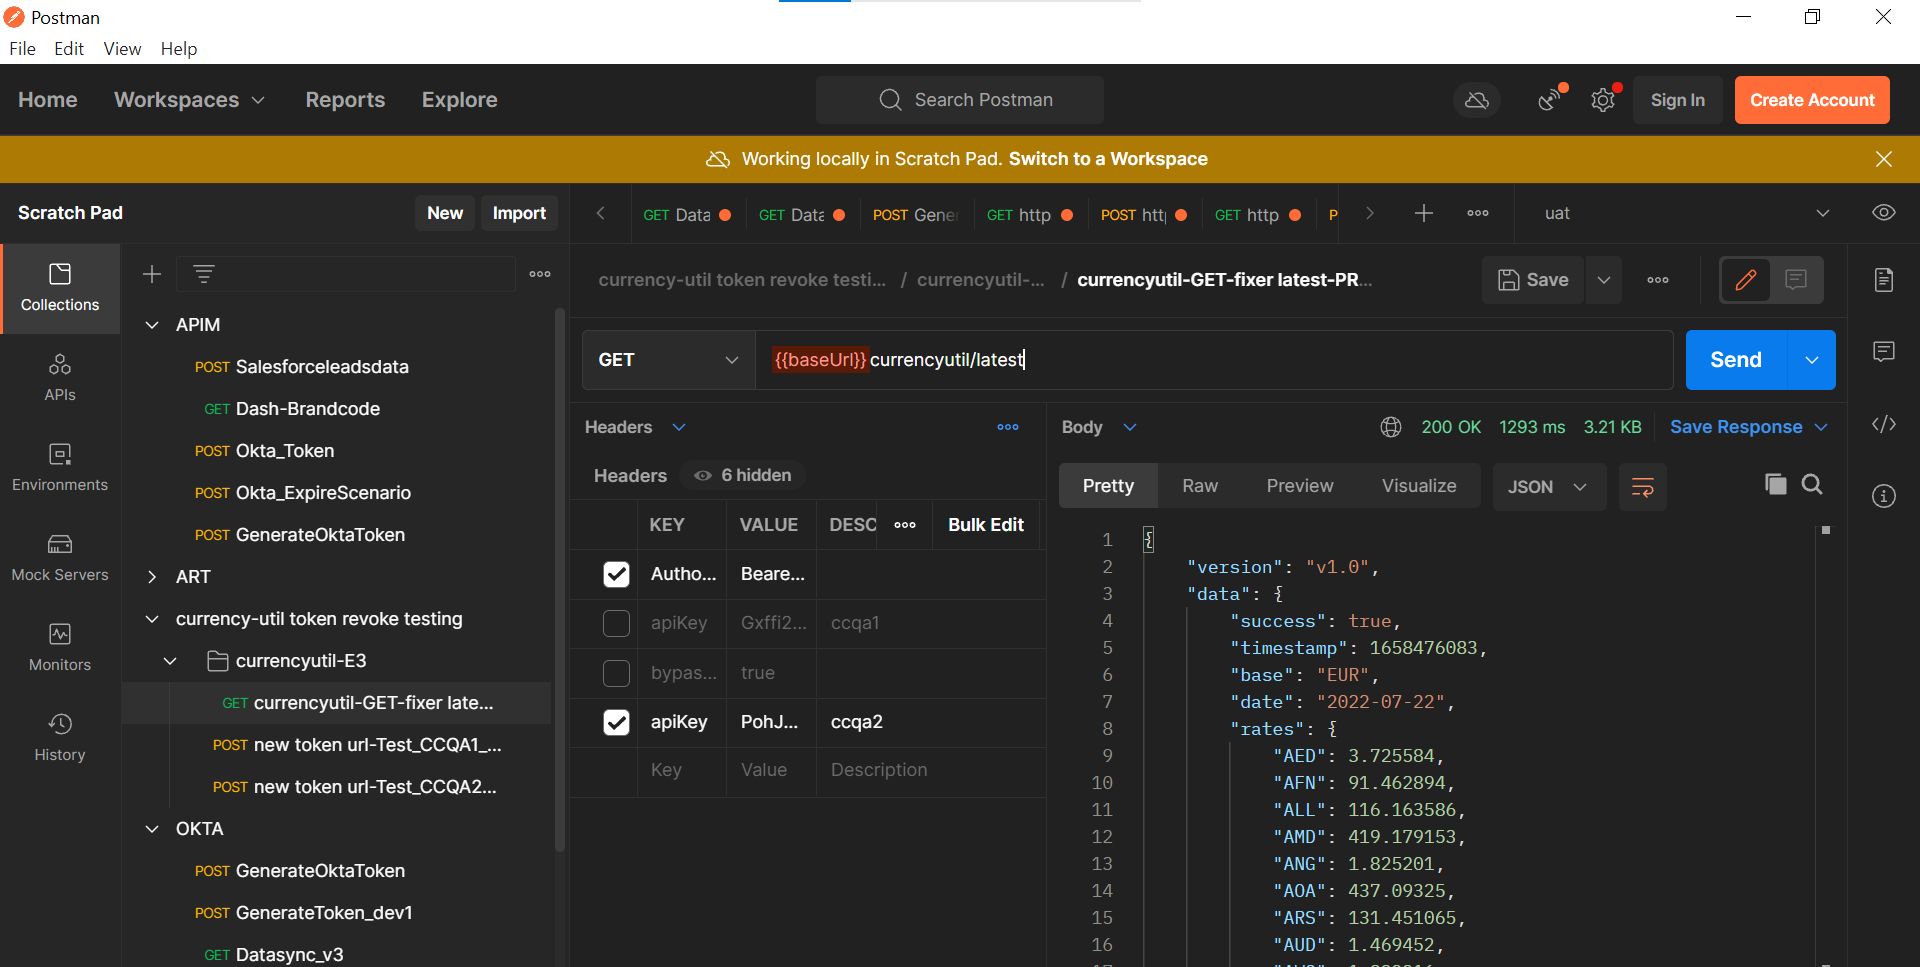Image resolution: width=1920 pixels, height=967 pixels.
Task: Collapse the currencyutil-E3 folder
Action: coord(170,661)
